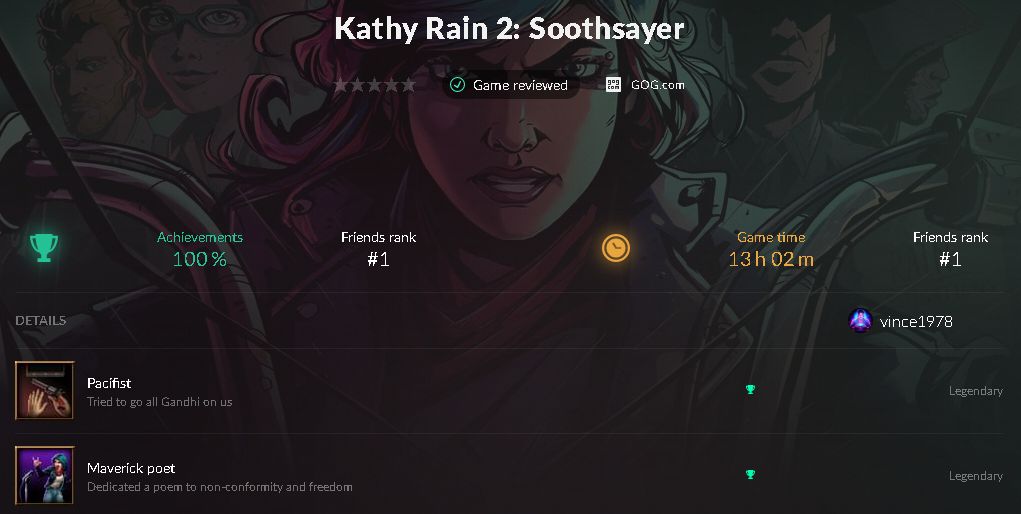Viewport: 1021px width, 514px height.
Task: Click the Game reviewed button
Action: 510,85
